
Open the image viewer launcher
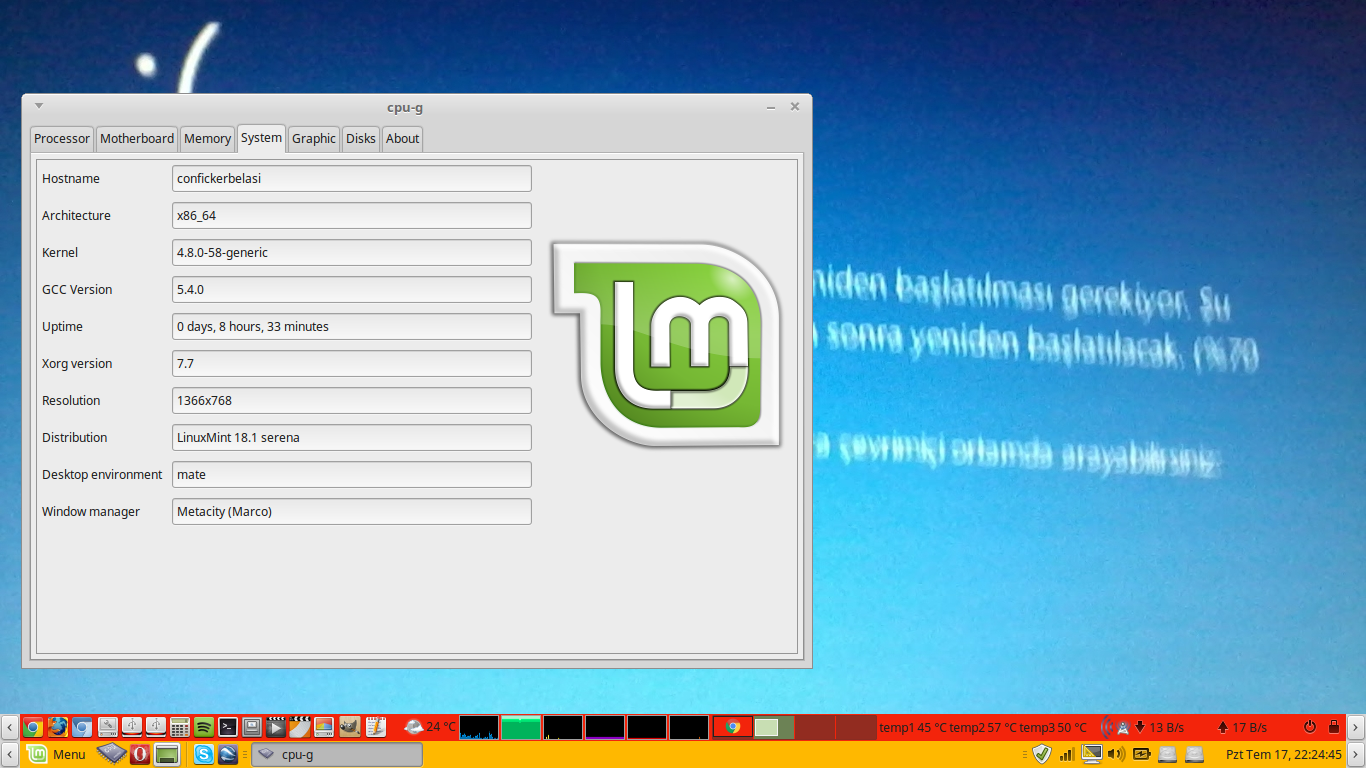click(323, 727)
